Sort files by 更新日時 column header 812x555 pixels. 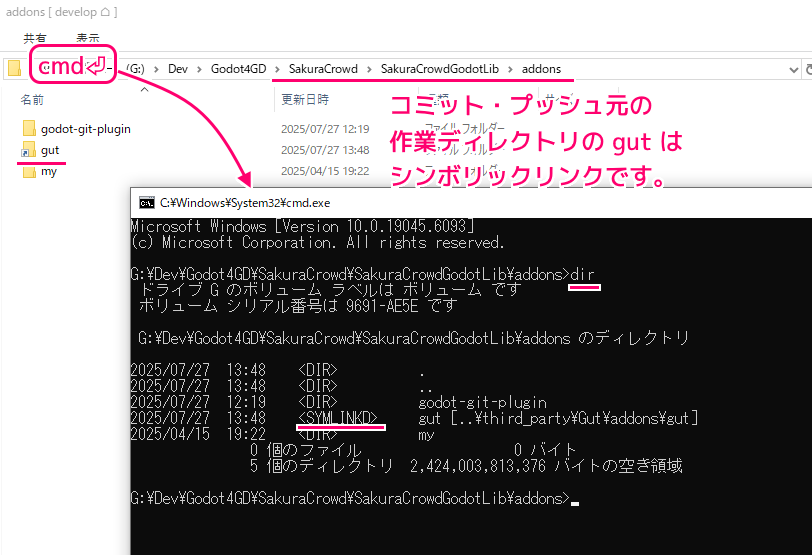[x=305, y=100]
